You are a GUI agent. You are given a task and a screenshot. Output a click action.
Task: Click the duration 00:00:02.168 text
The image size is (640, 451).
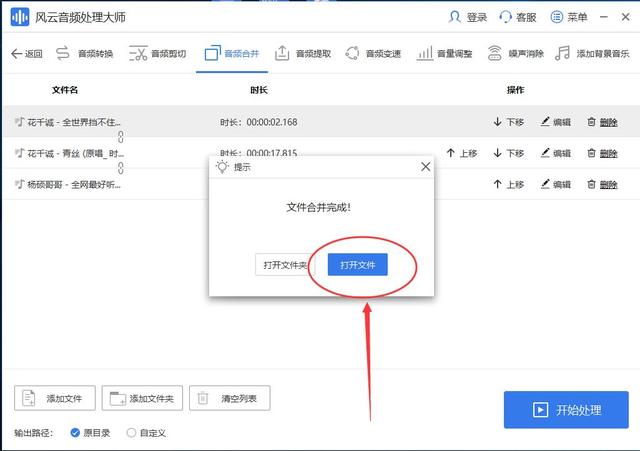(x=272, y=122)
